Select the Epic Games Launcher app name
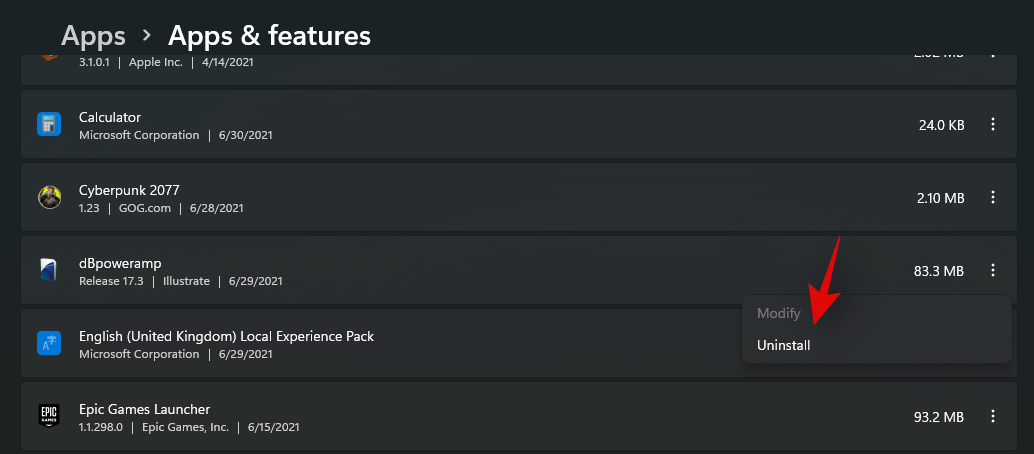 pyautogui.click(x=144, y=409)
